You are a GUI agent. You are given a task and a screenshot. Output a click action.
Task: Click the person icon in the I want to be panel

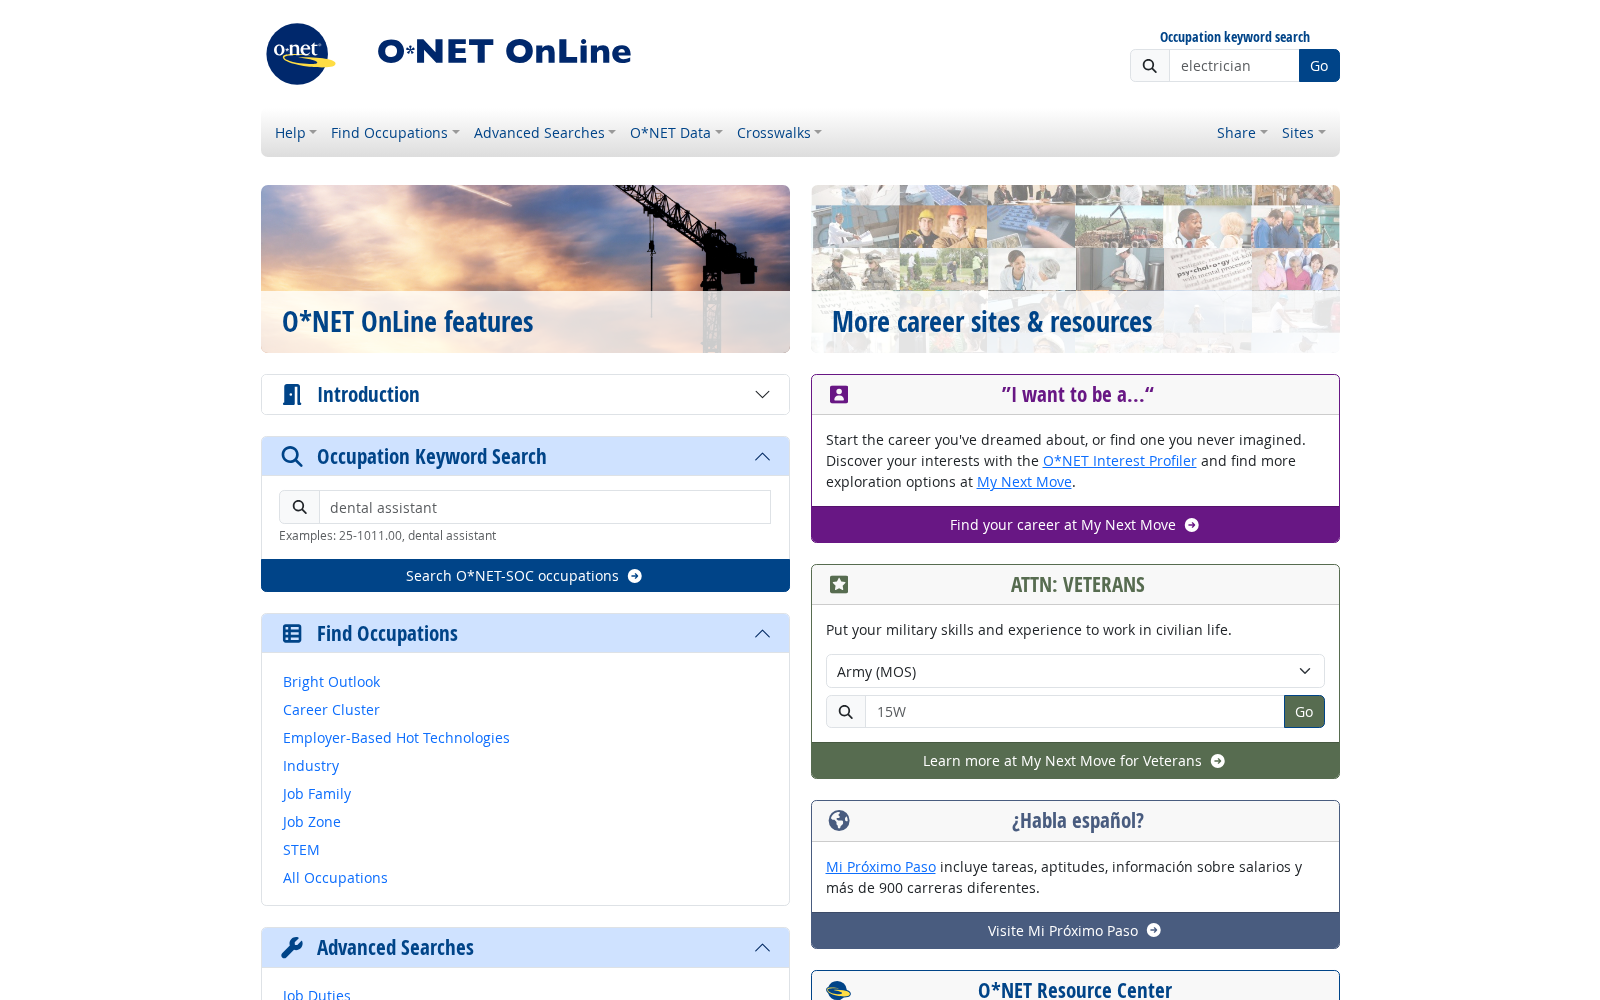pos(839,395)
